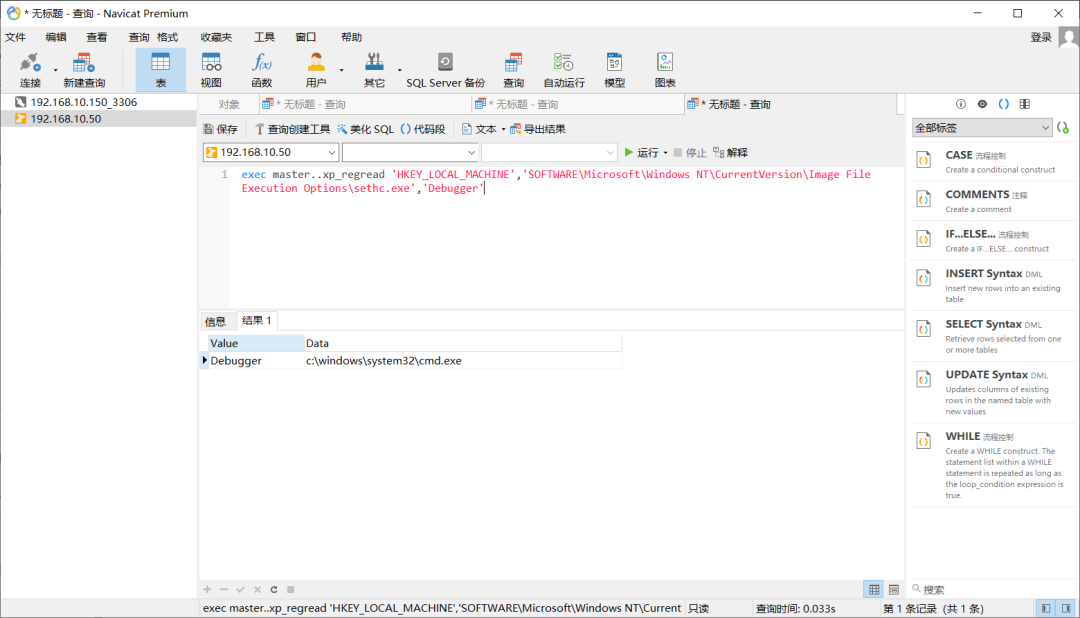Open dropdown arrow next to 连接
This screenshot has height=618, width=1080.
[x=56, y=70]
